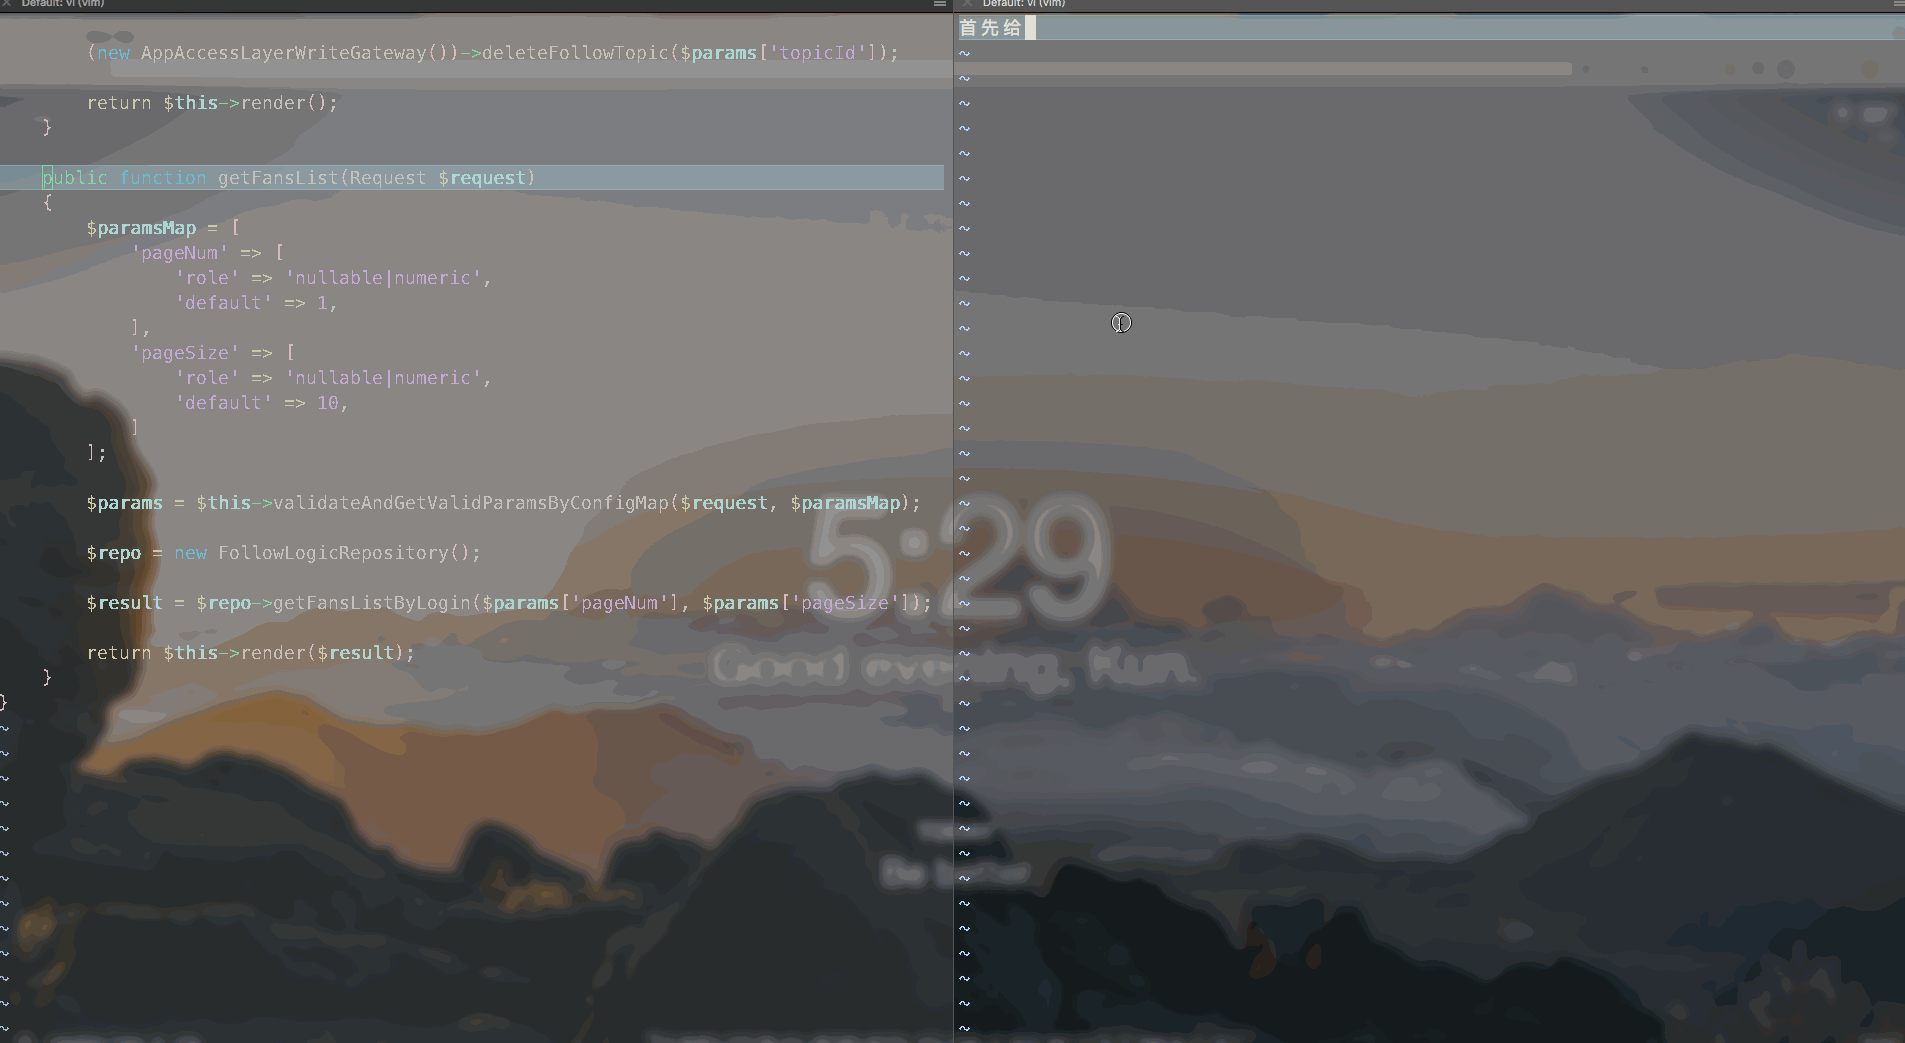Click the 'default' => 1, line
Viewport: 1905px width, 1043px height.
click(256, 303)
